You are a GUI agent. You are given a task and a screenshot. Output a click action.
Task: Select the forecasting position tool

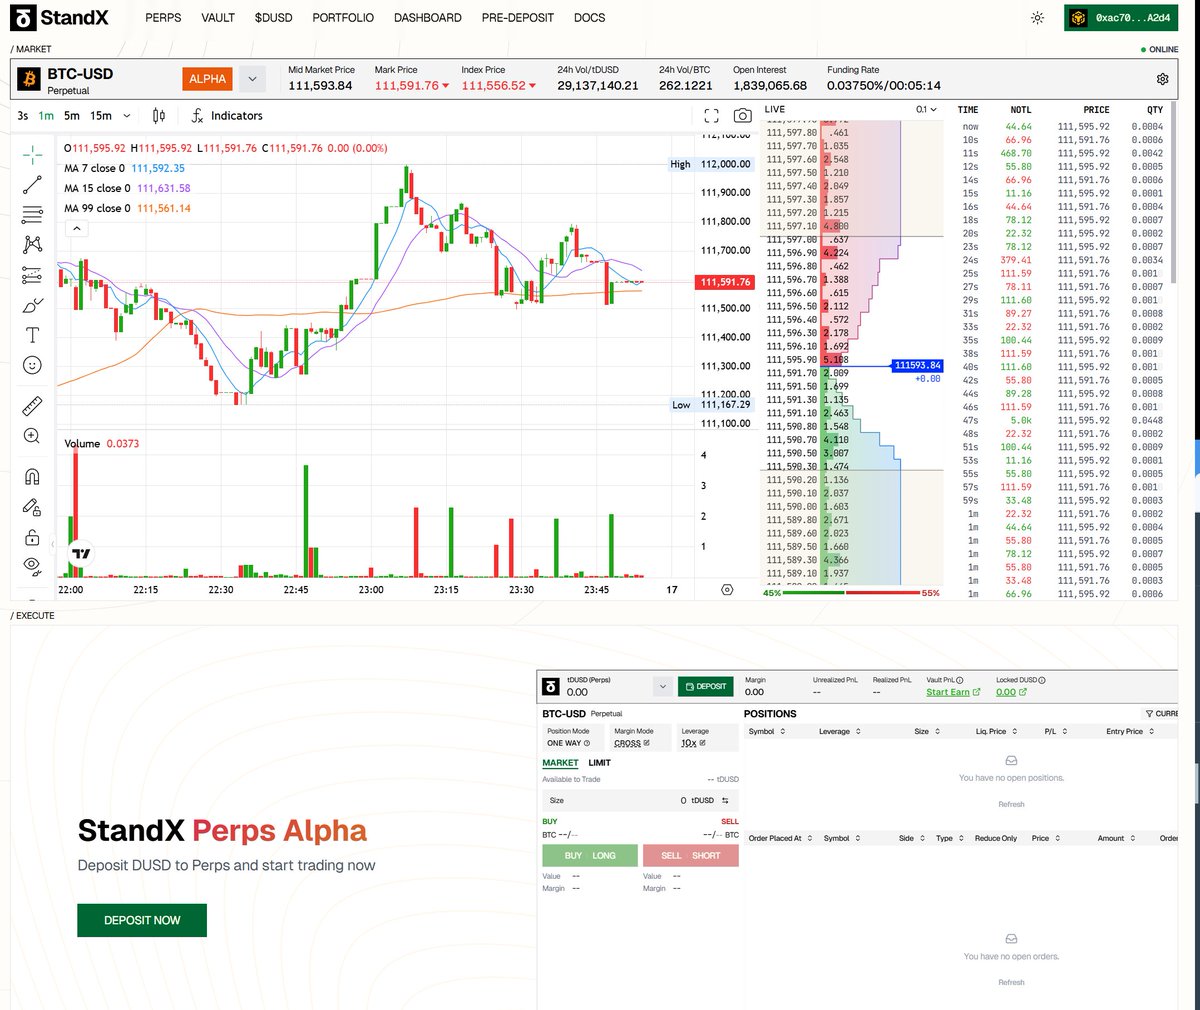pos(32,275)
